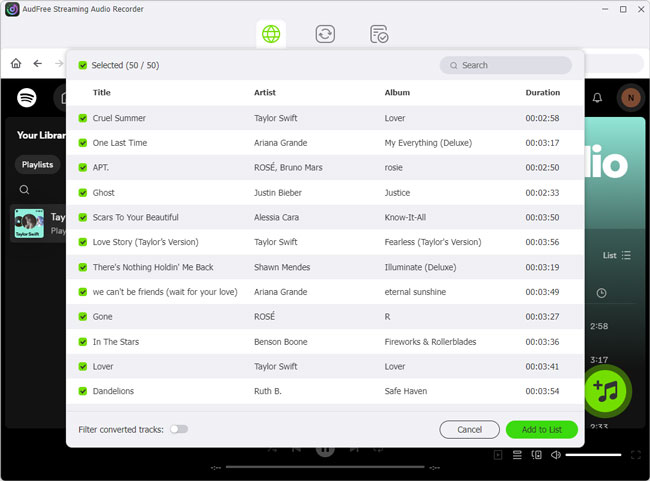
Task: Uncheck the Dandelions track checkbox
Action: (x=83, y=391)
